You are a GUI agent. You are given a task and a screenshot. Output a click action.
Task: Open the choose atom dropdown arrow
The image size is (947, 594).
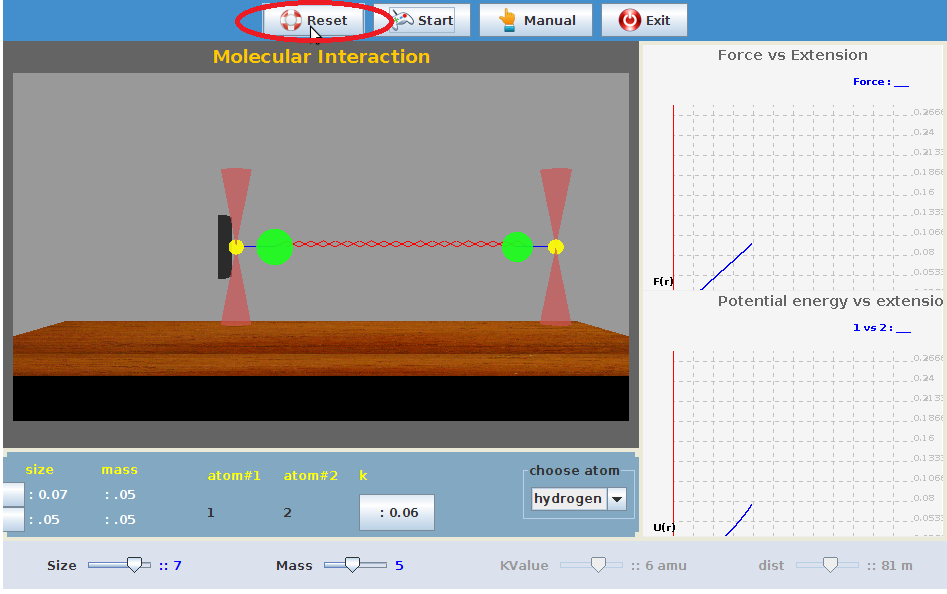[x=617, y=499]
